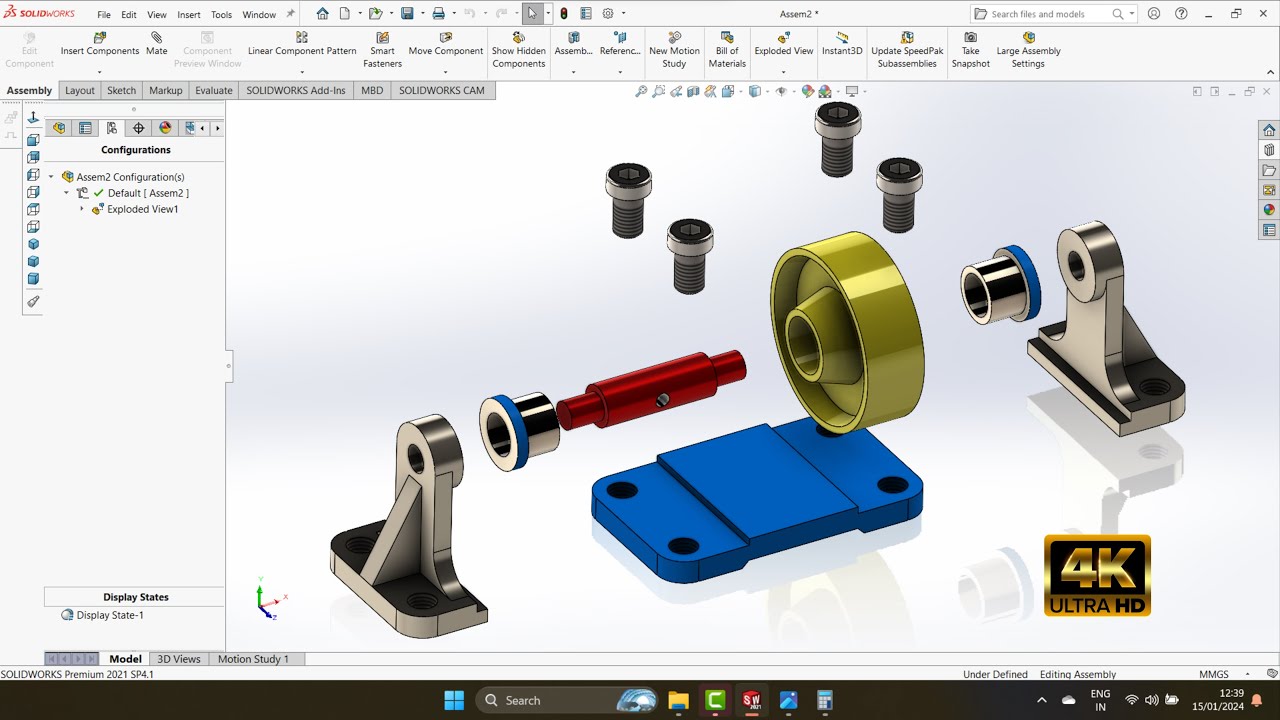Screen dimensions: 1280x720
Task: Switch to the Evaluate tab
Action: pyautogui.click(x=213, y=90)
